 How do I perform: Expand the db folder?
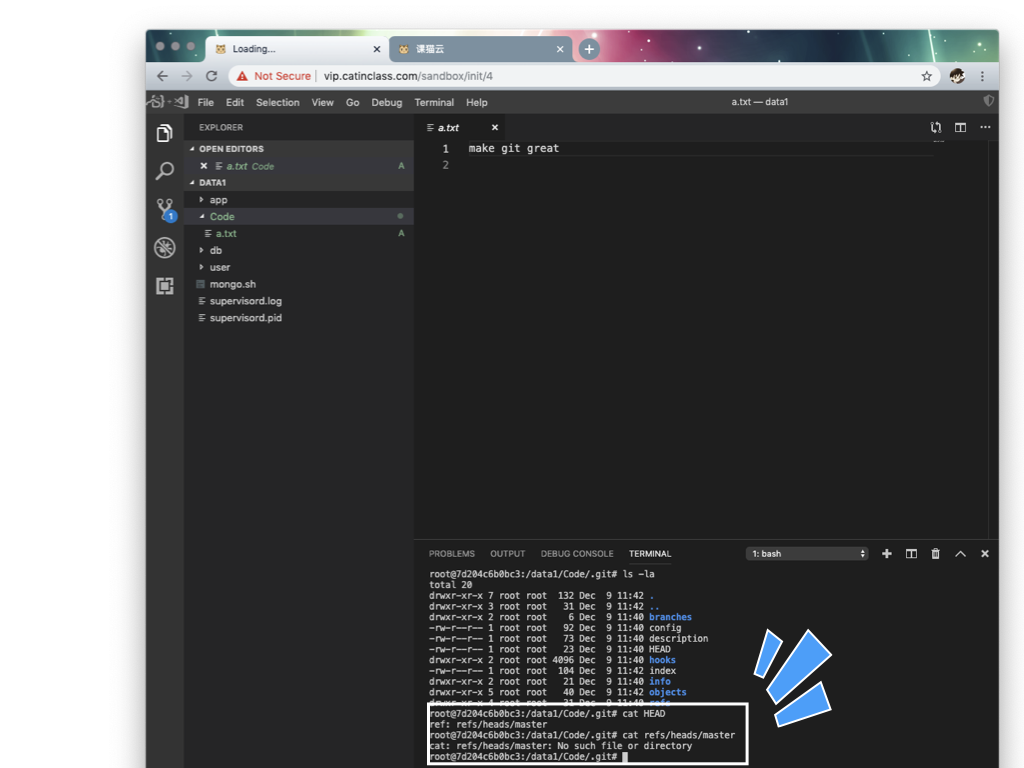[x=215, y=251]
